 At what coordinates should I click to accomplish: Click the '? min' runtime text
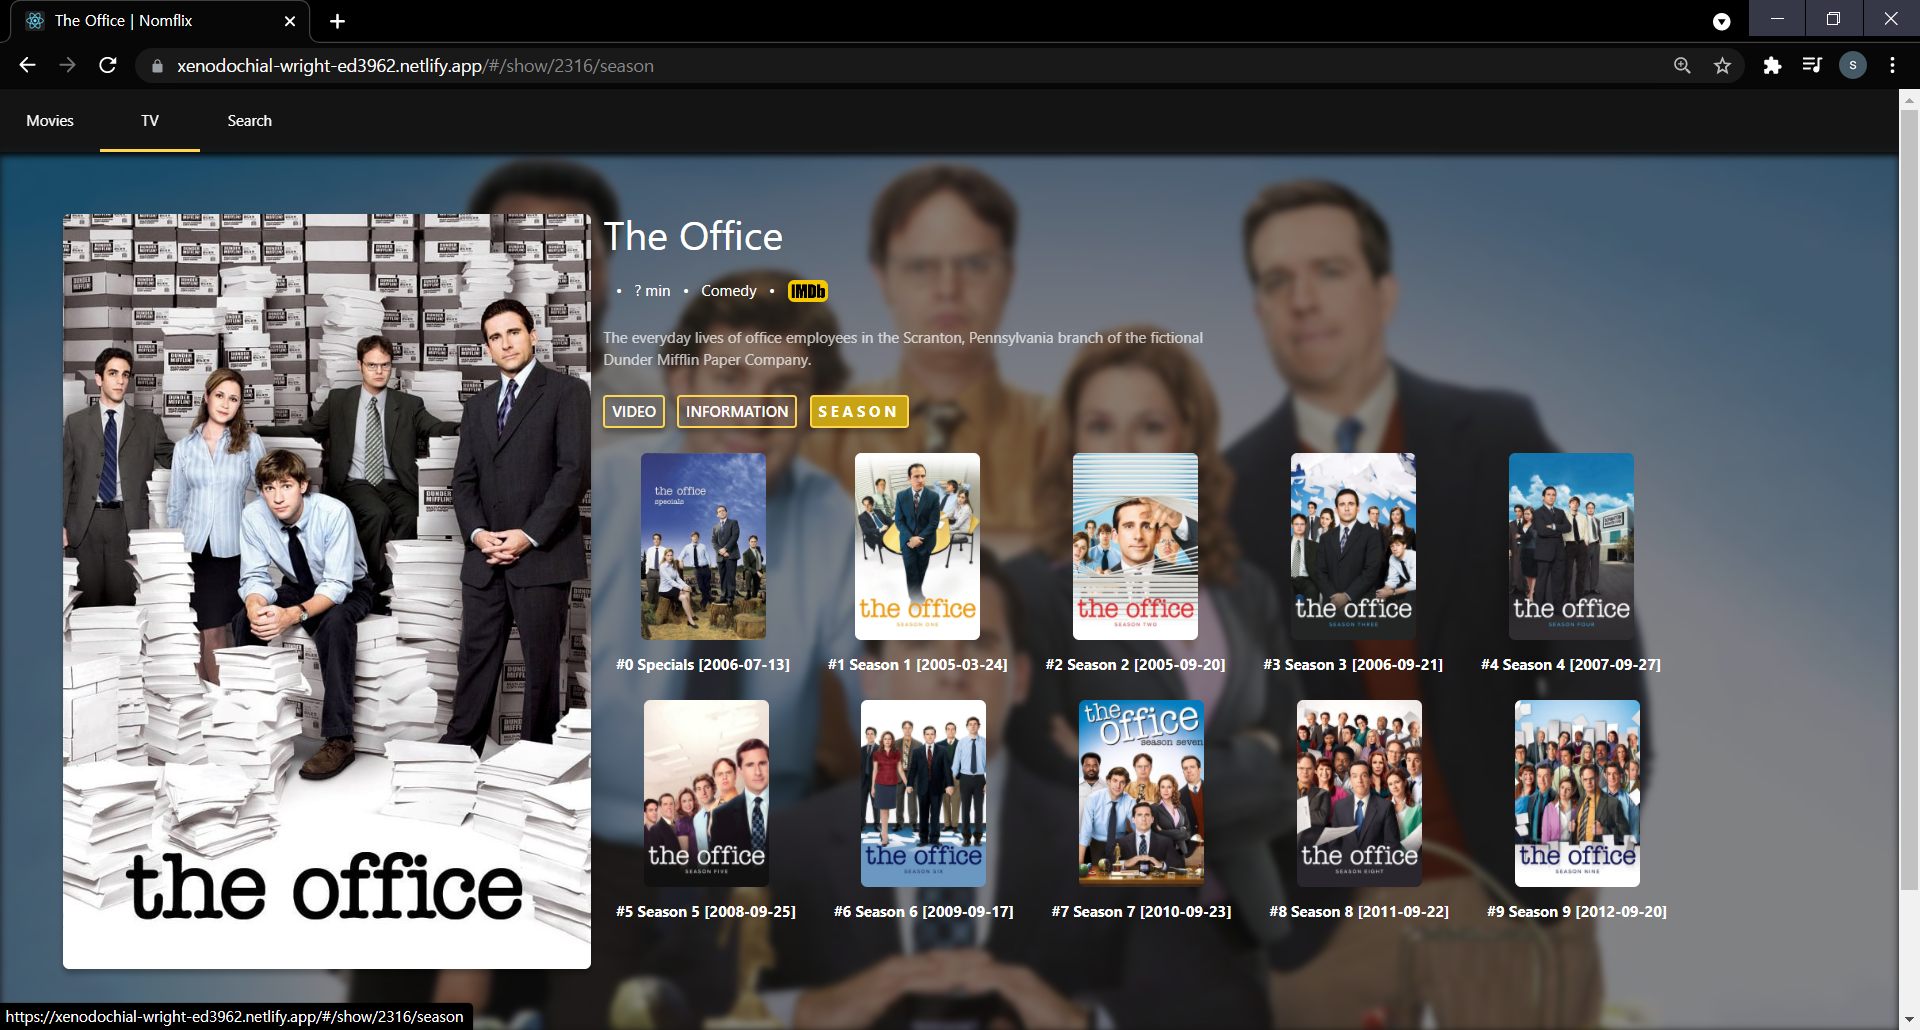click(x=652, y=291)
